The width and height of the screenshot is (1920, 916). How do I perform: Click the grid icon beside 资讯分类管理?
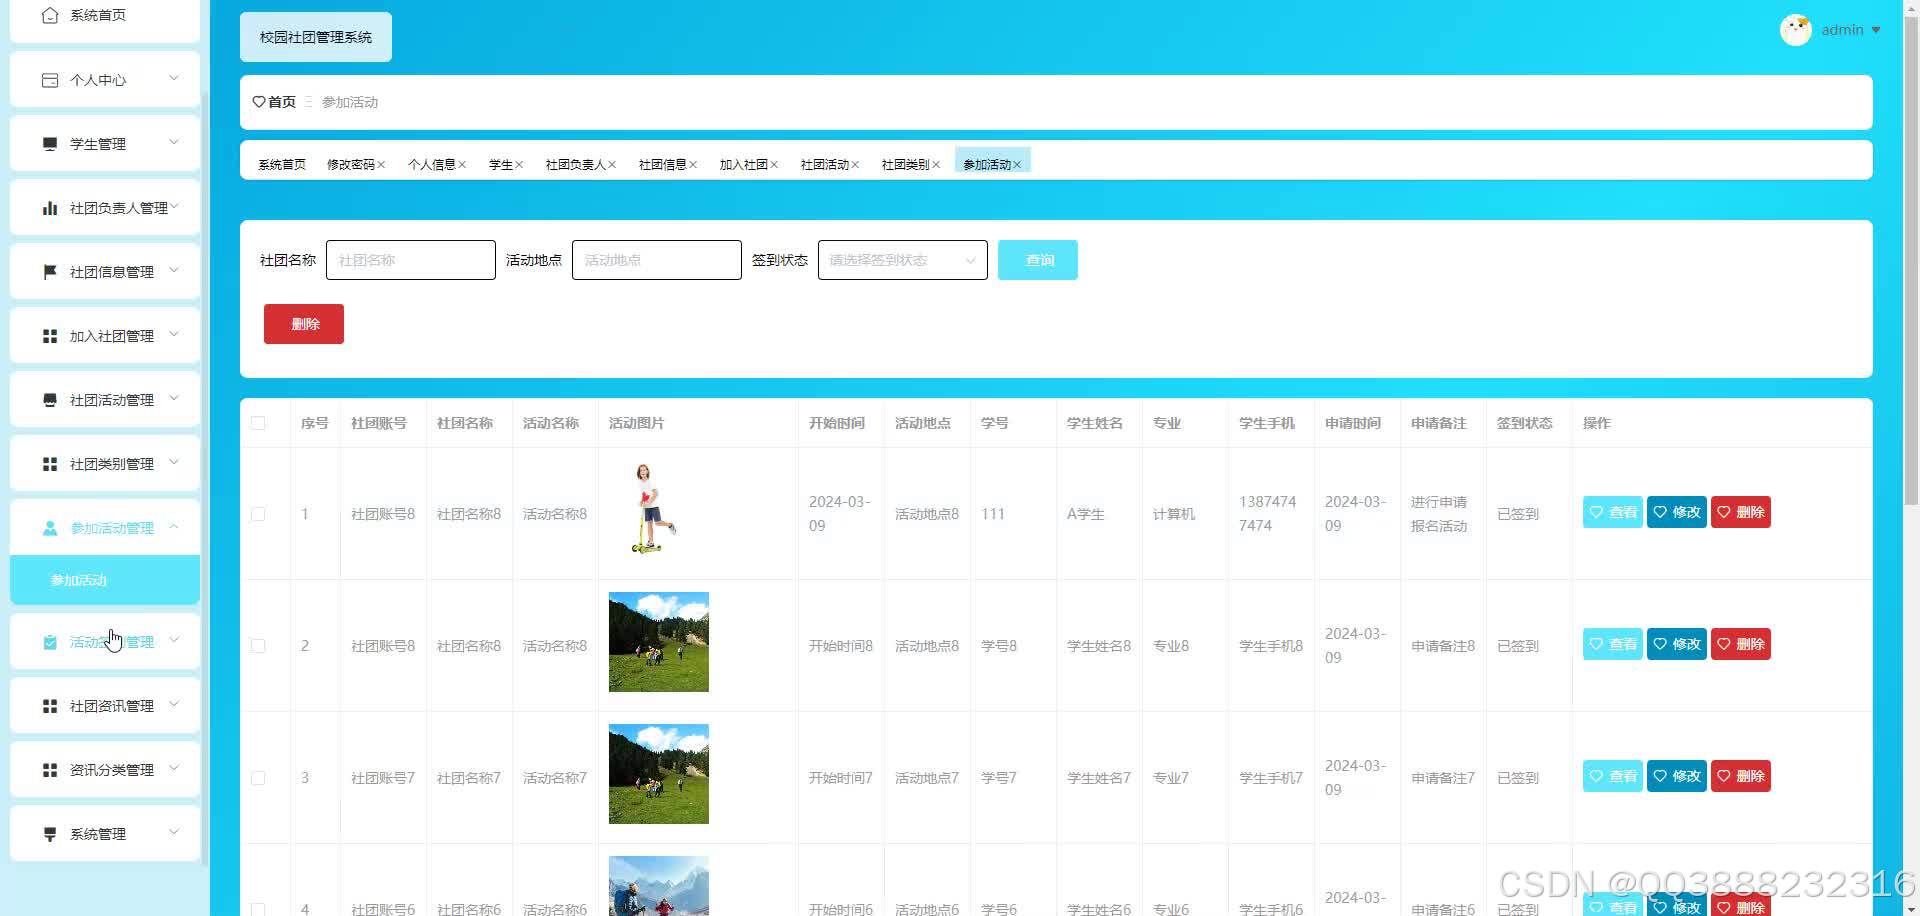[x=50, y=770]
